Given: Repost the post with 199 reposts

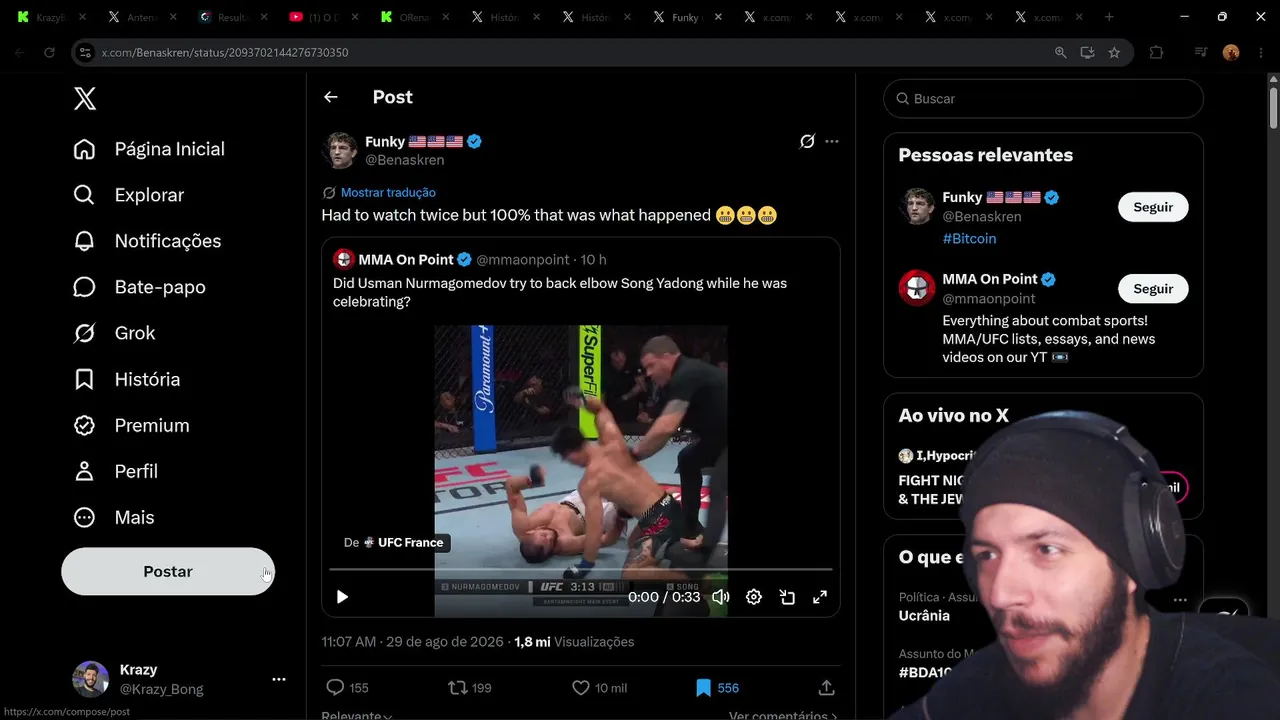Looking at the screenshot, I should point(469,688).
